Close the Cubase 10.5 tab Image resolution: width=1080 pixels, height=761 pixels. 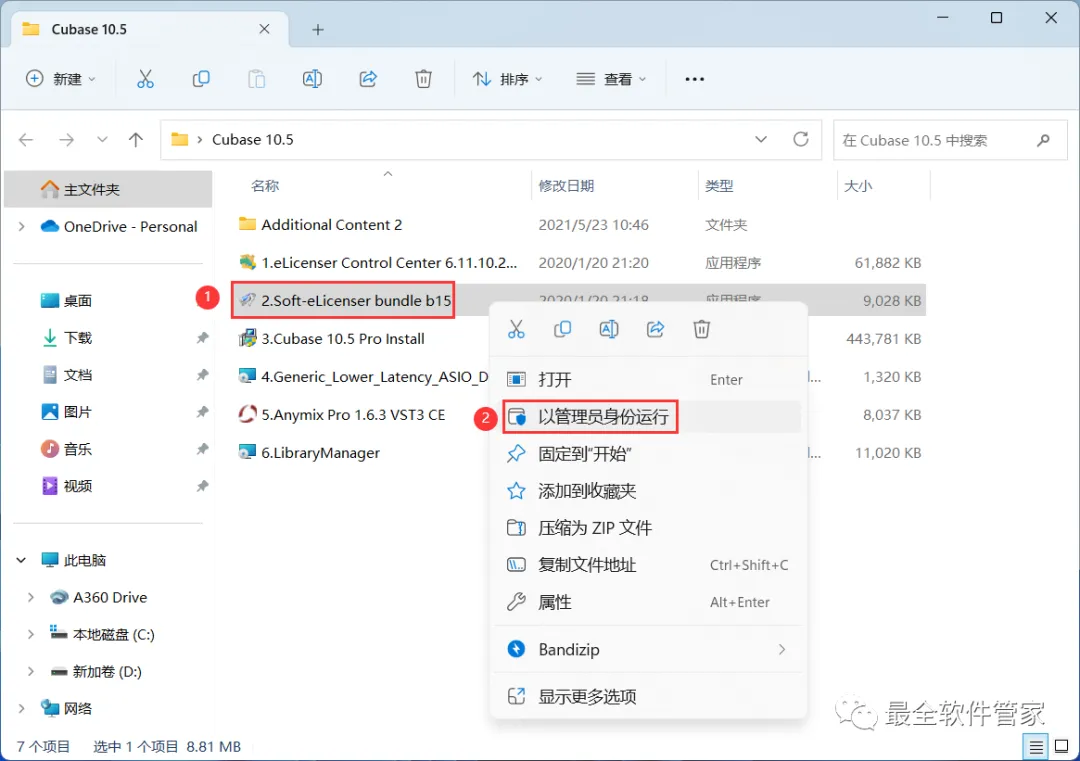264,29
